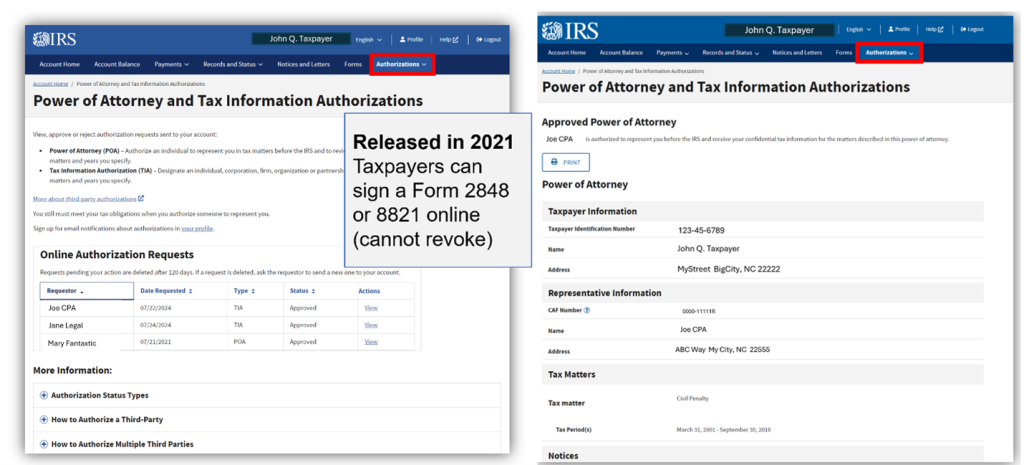The height and width of the screenshot is (465, 1024).
Task: Click date 07/21/2021 in table
Action: coord(154,342)
